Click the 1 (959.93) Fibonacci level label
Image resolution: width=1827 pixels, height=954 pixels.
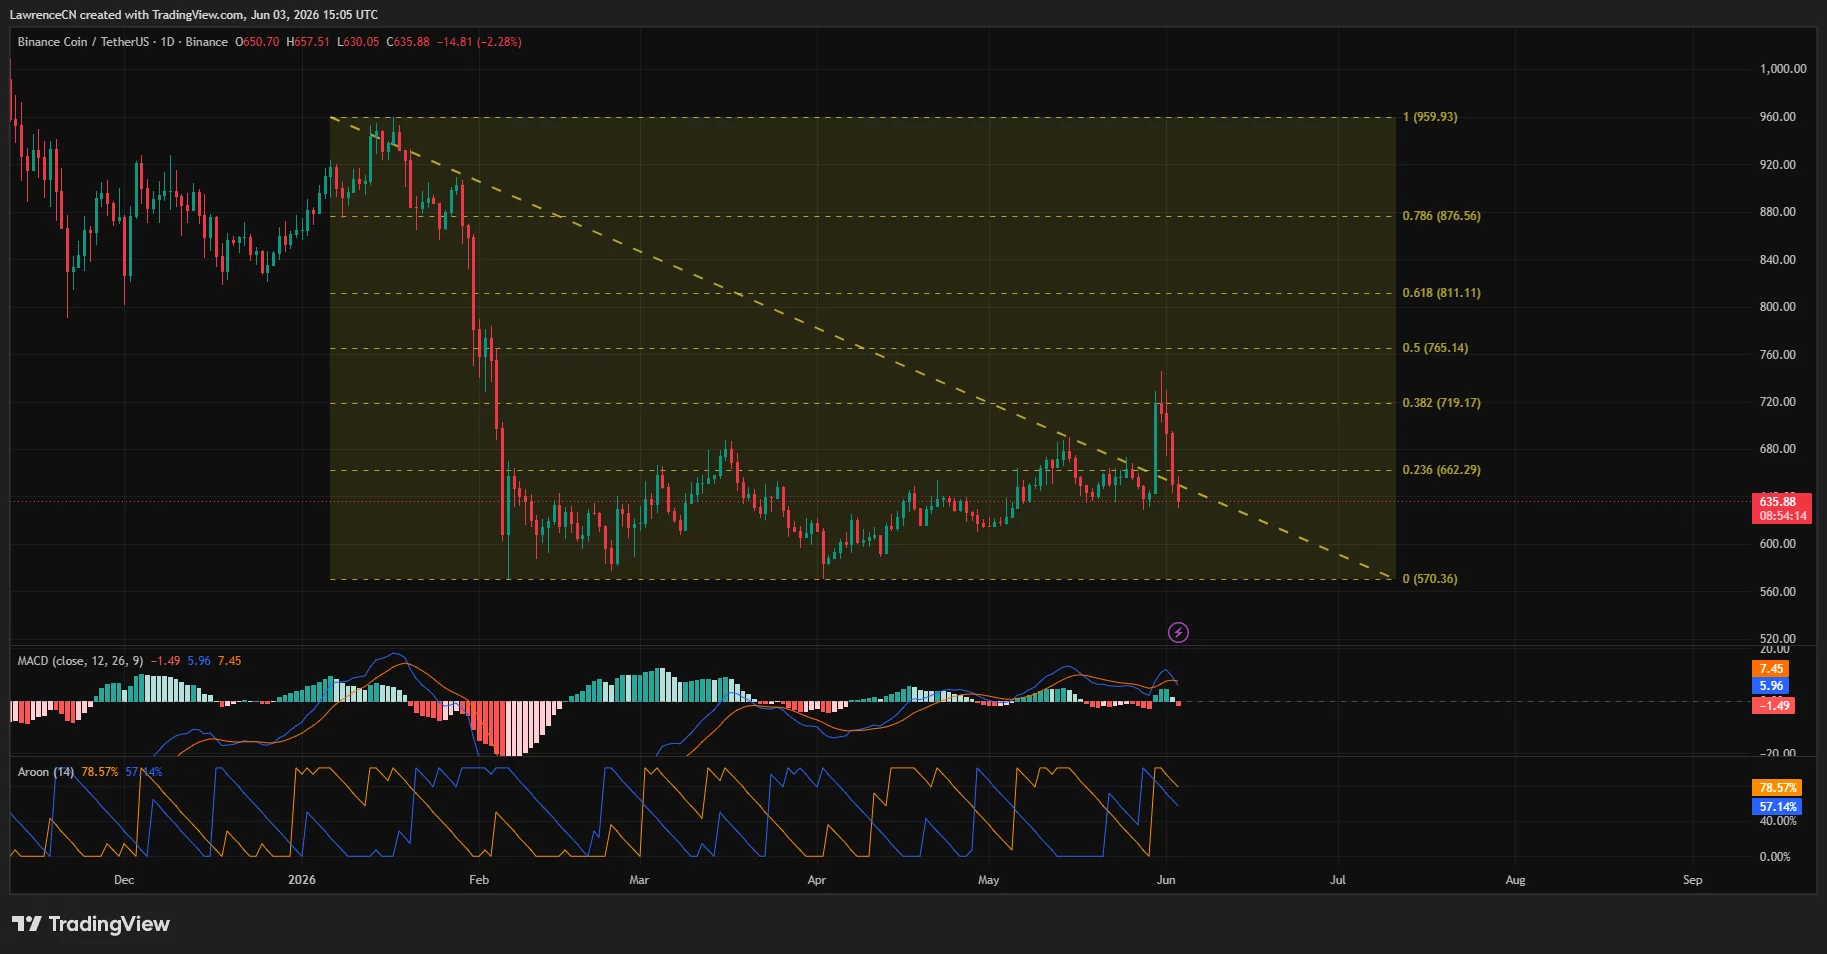coord(1430,117)
